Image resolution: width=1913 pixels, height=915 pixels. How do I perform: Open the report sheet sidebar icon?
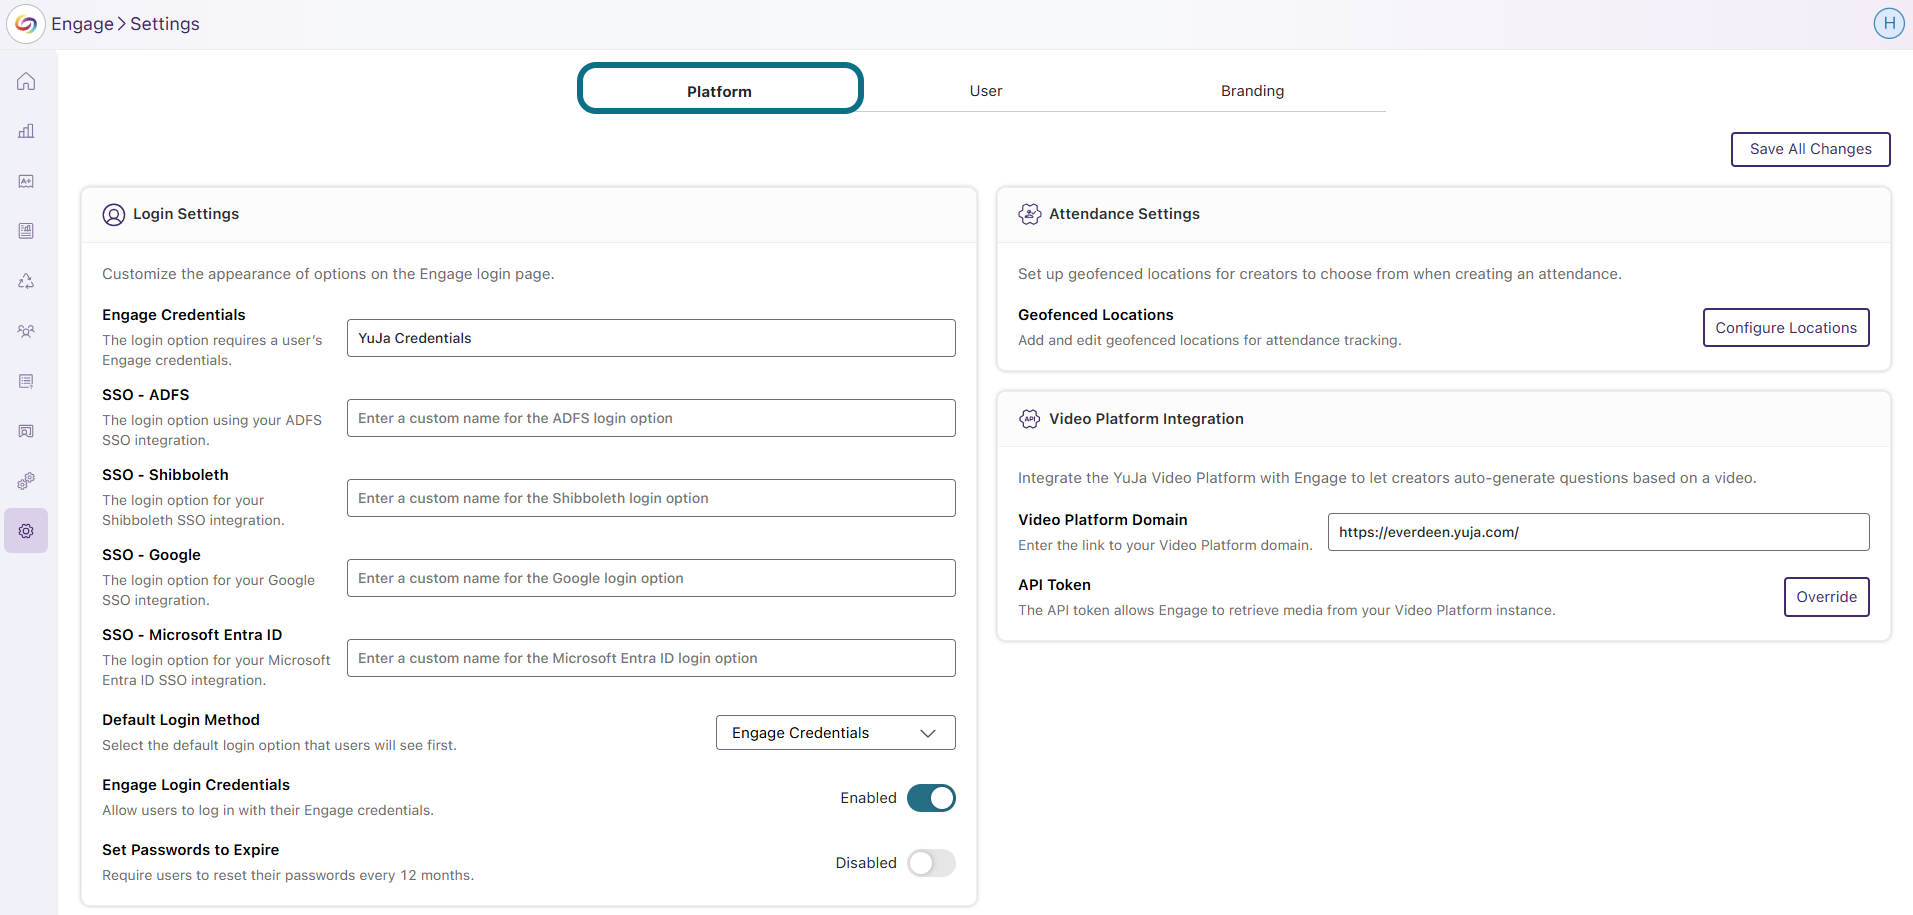26,231
